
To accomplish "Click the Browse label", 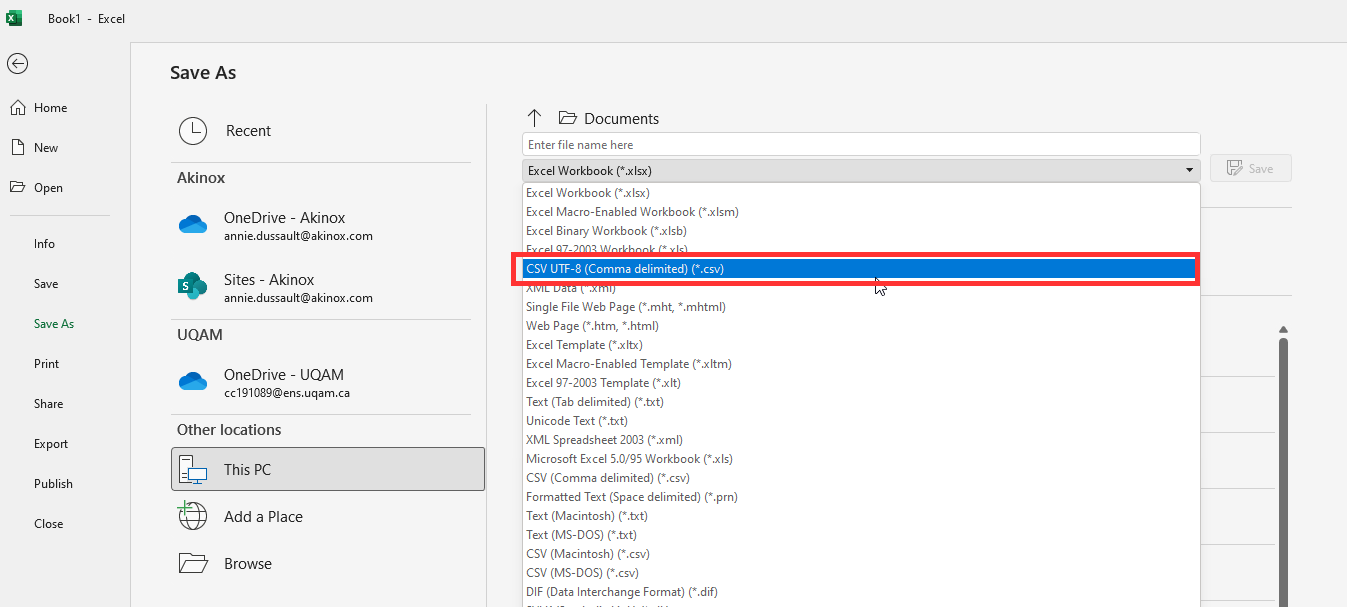I will pyautogui.click(x=248, y=564).
